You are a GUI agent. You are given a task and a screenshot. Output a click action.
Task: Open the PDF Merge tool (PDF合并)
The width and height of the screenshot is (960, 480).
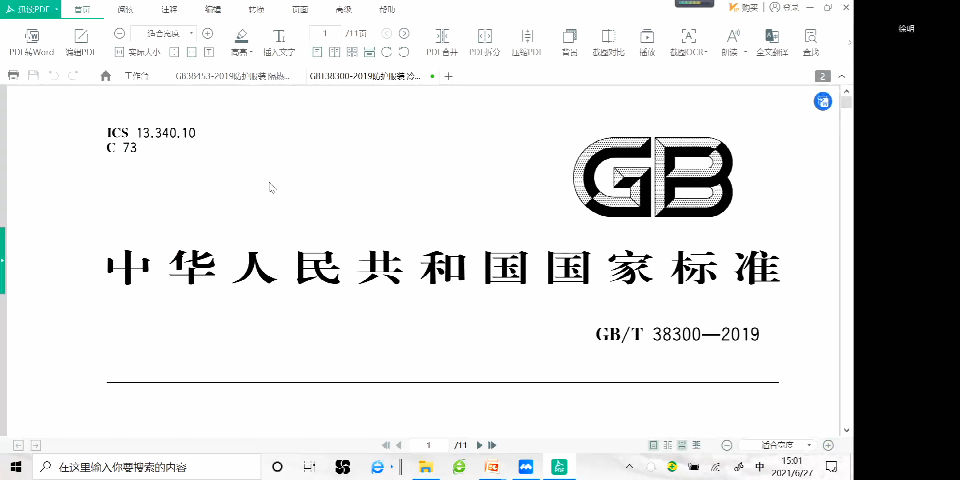point(442,42)
